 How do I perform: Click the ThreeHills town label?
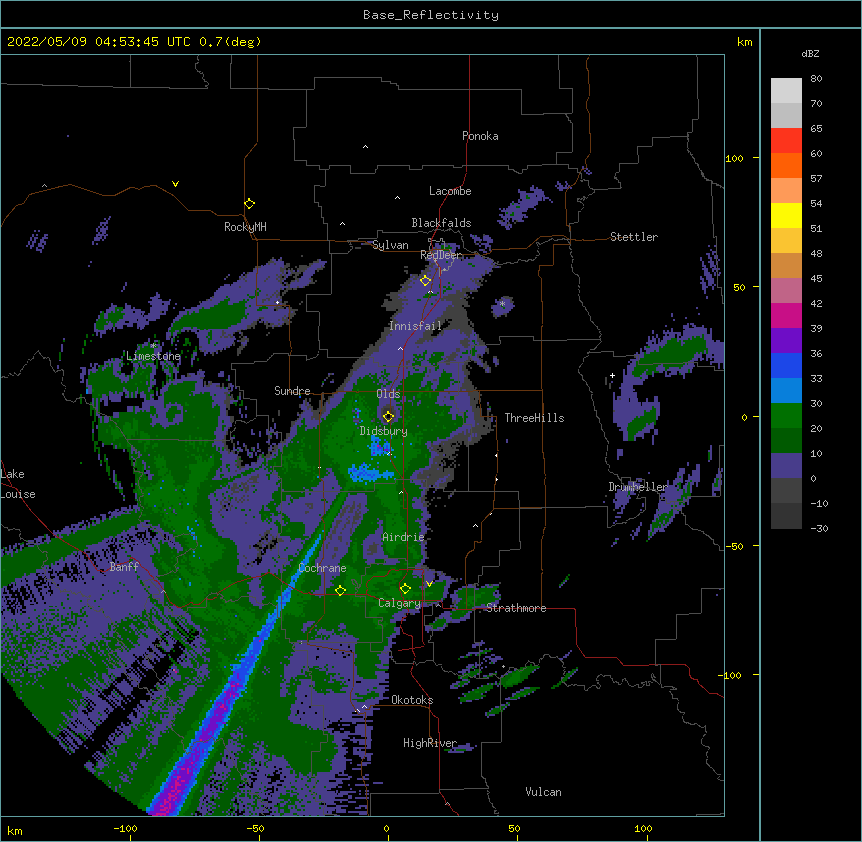534,418
